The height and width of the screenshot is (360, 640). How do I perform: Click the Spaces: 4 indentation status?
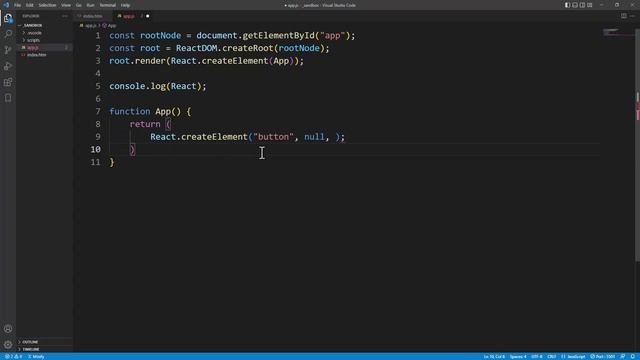pos(518,357)
